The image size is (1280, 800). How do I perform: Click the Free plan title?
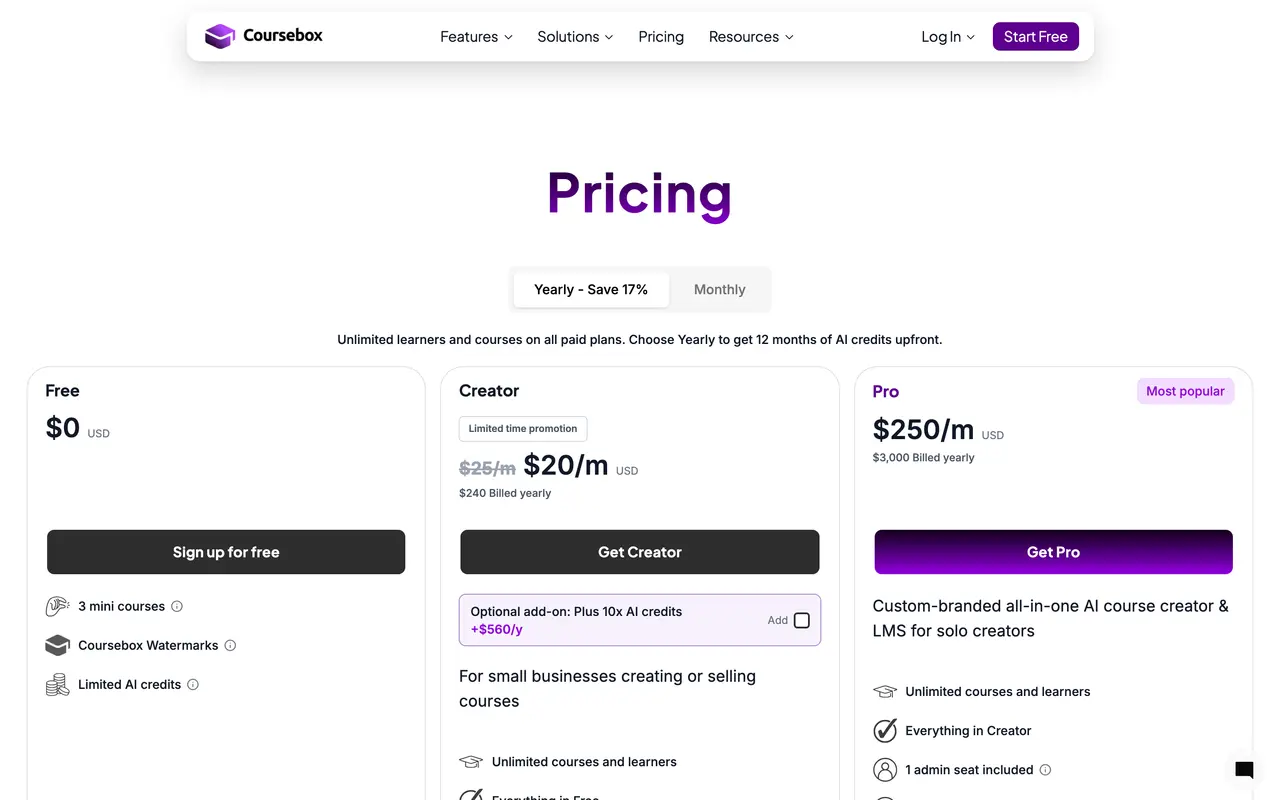62,391
